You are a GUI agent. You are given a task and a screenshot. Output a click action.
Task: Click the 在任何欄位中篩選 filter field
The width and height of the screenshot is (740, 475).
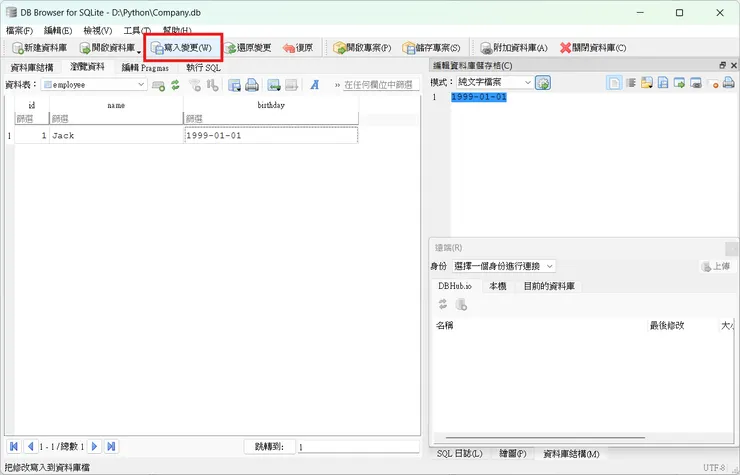tap(381, 85)
